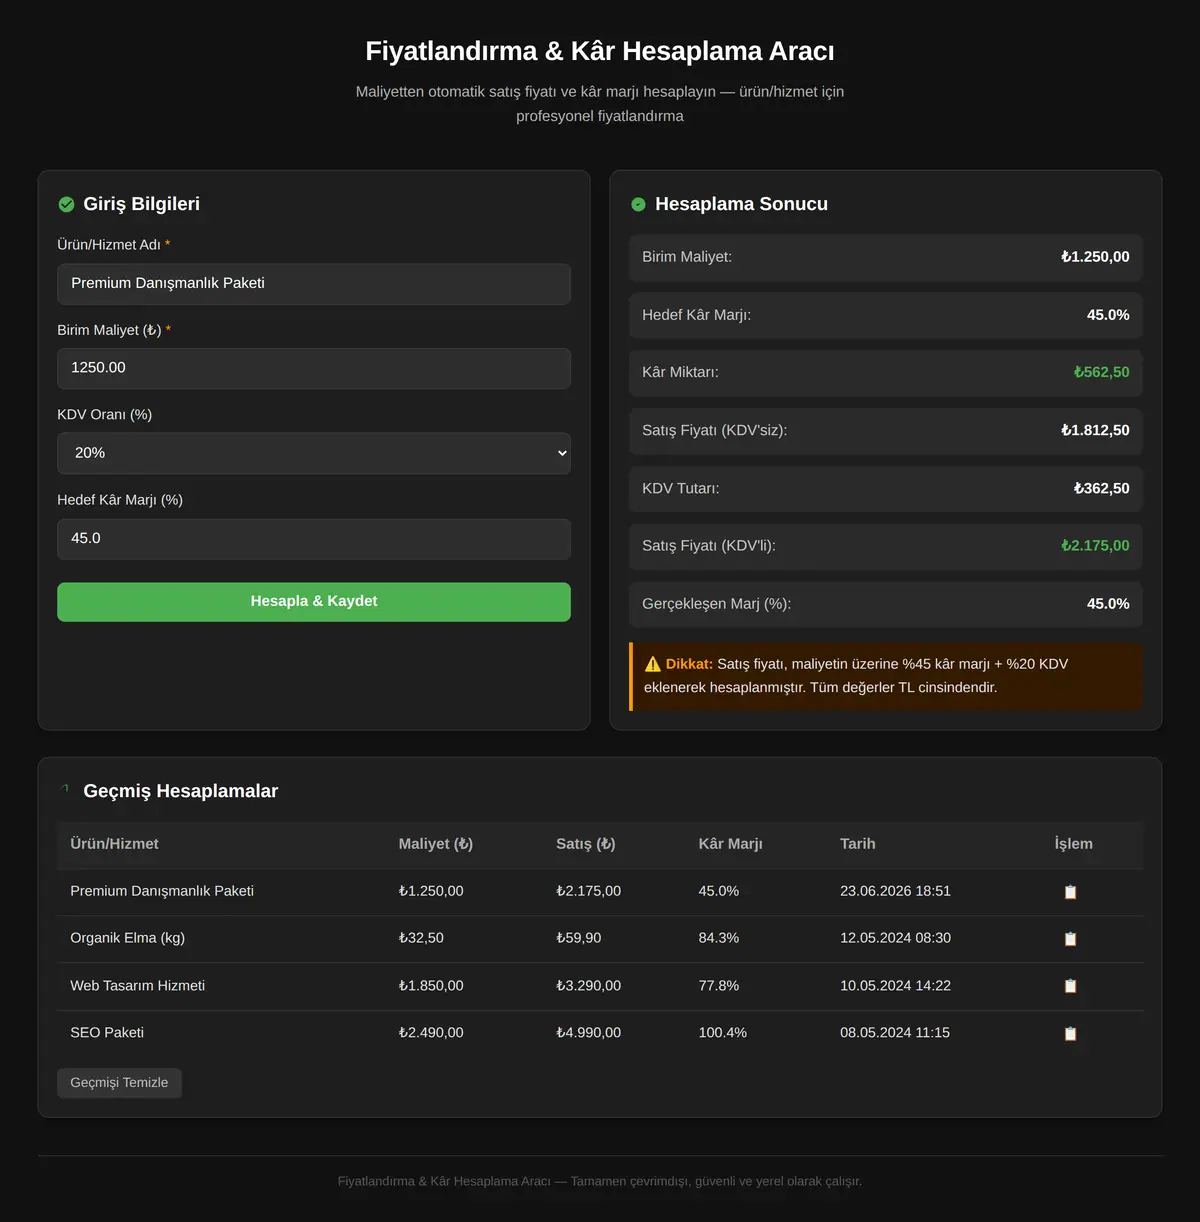Select the Maliyet (₺) column header
The image size is (1200, 1222).
tap(436, 844)
